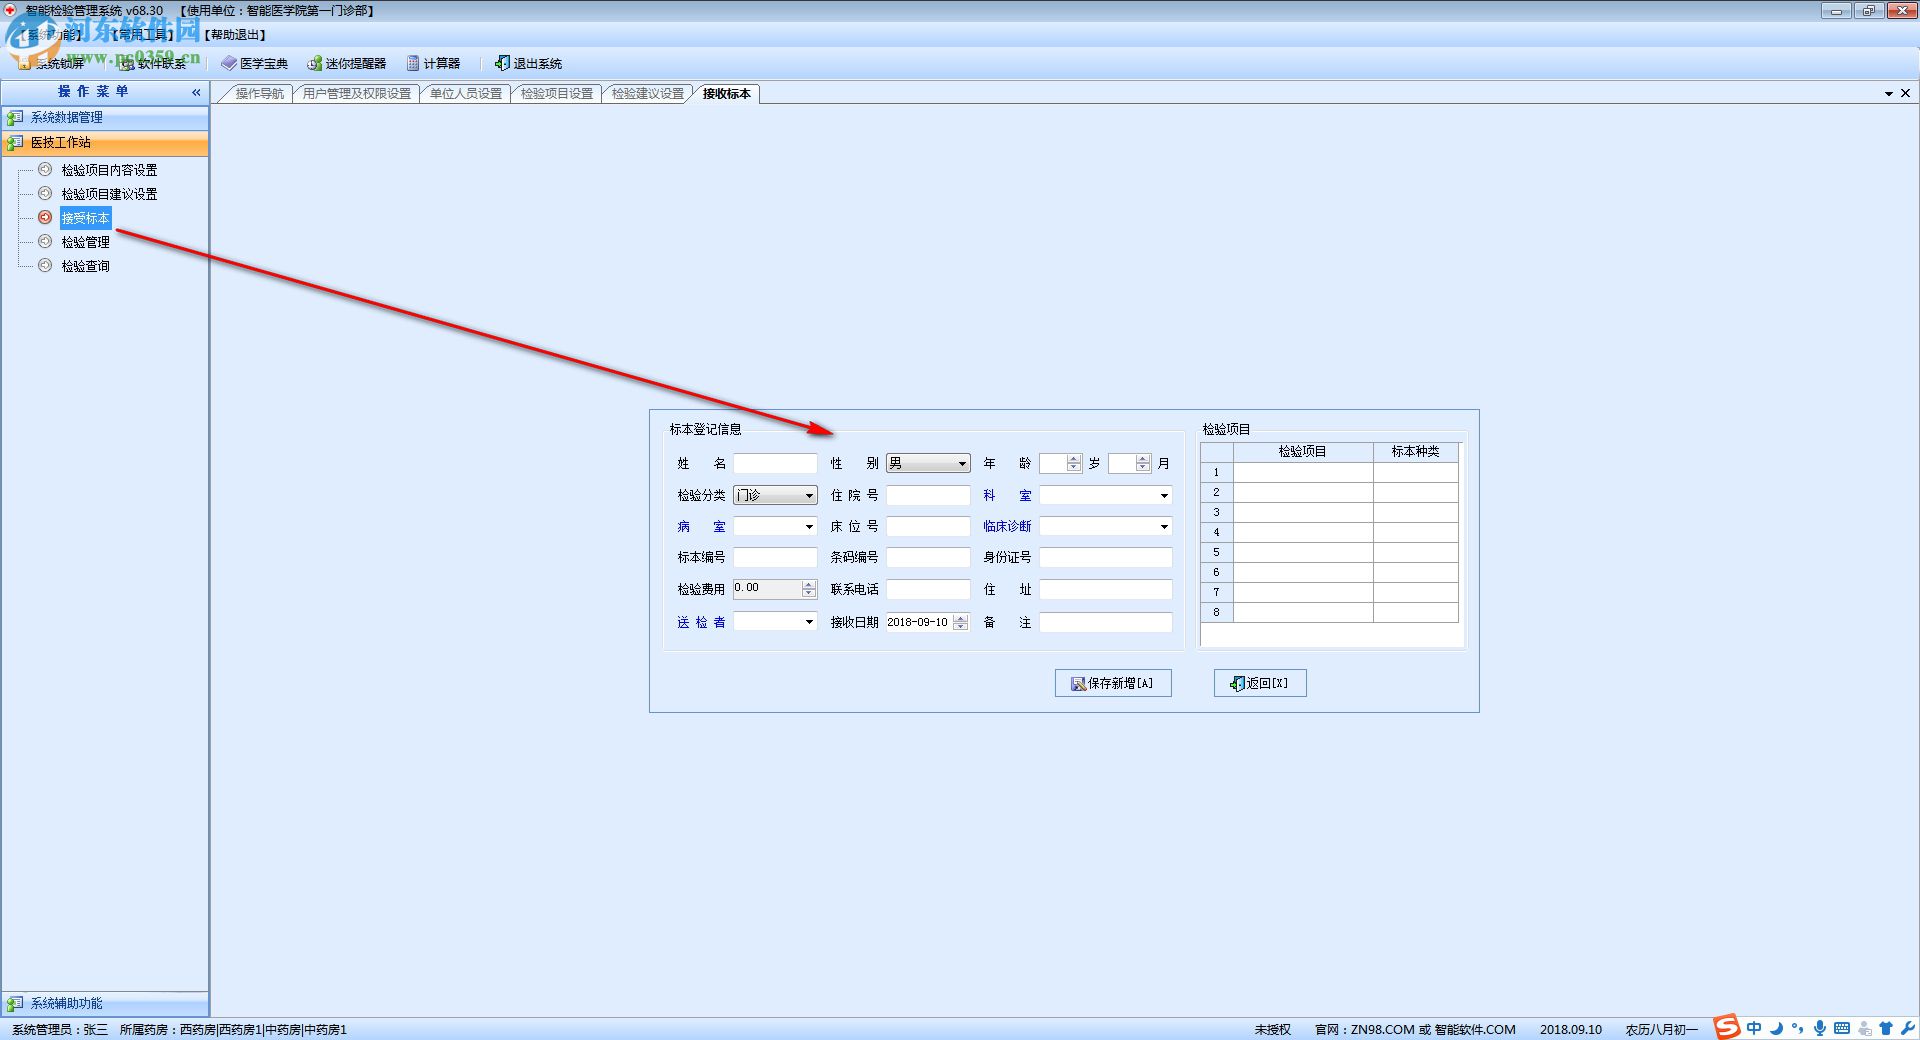Open the Sogou input method tray icon

tap(1726, 1027)
